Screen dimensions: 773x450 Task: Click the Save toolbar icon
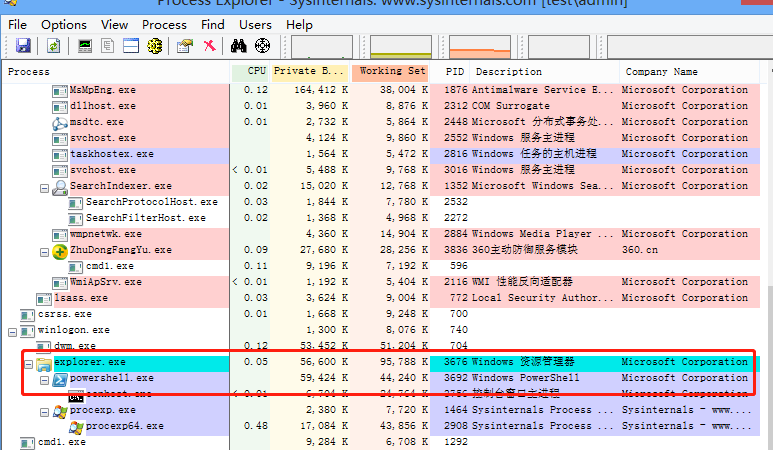[23, 46]
